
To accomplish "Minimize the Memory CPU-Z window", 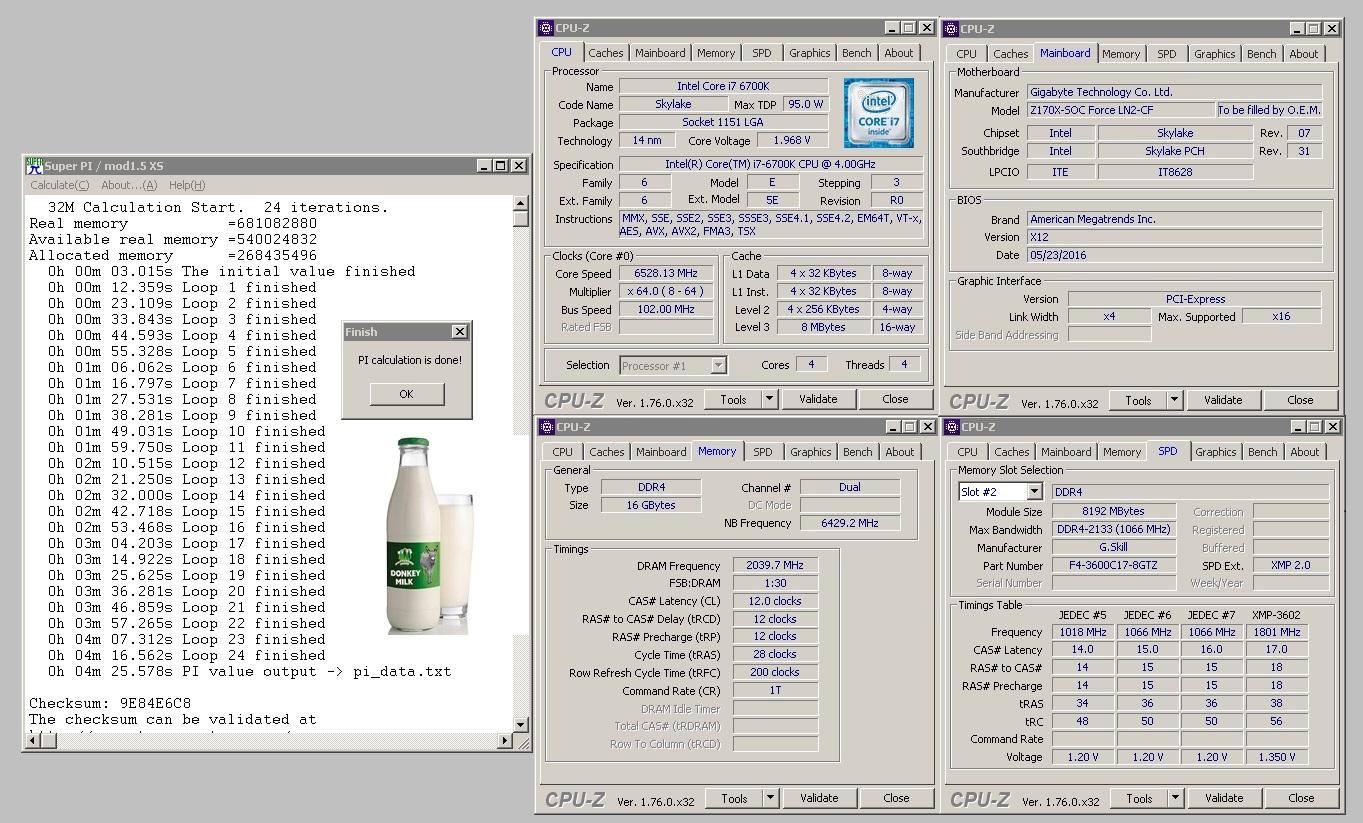I will [x=892, y=427].
